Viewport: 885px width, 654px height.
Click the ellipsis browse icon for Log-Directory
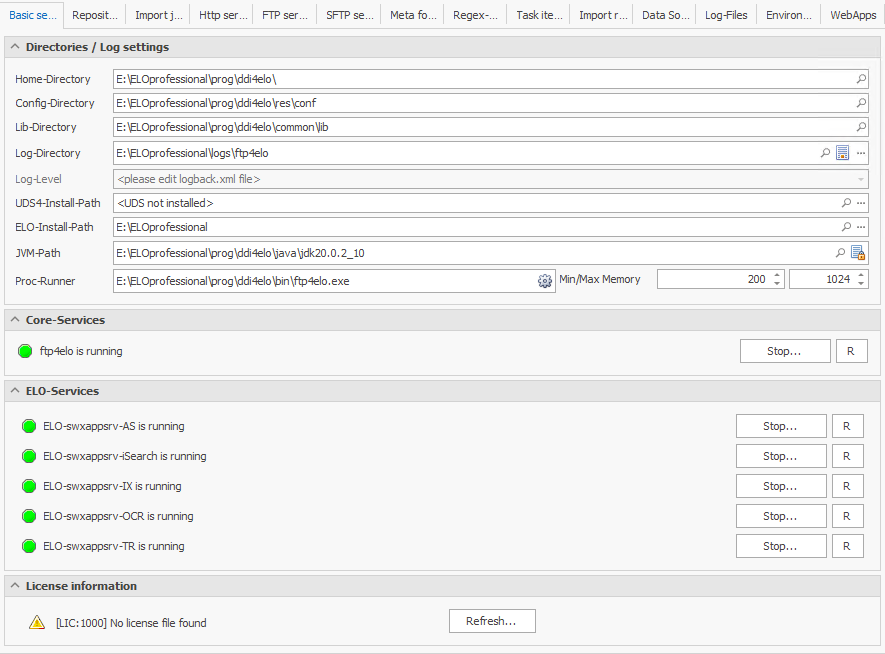pos(860,153)
